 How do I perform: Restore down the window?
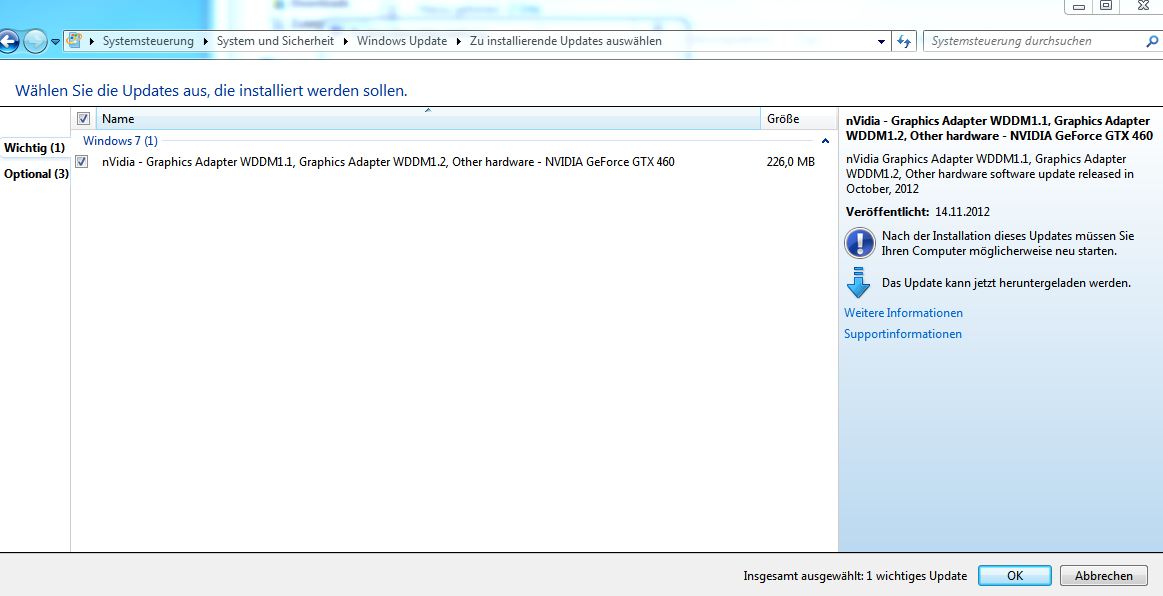point(1106,6)
